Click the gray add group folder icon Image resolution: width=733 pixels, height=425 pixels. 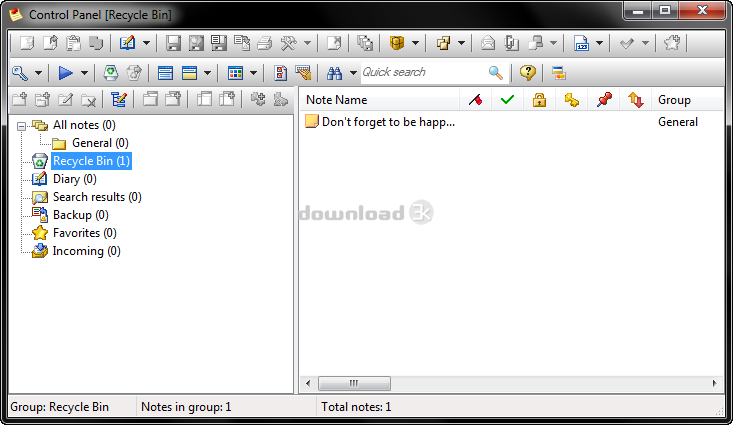tap(20, 99)
